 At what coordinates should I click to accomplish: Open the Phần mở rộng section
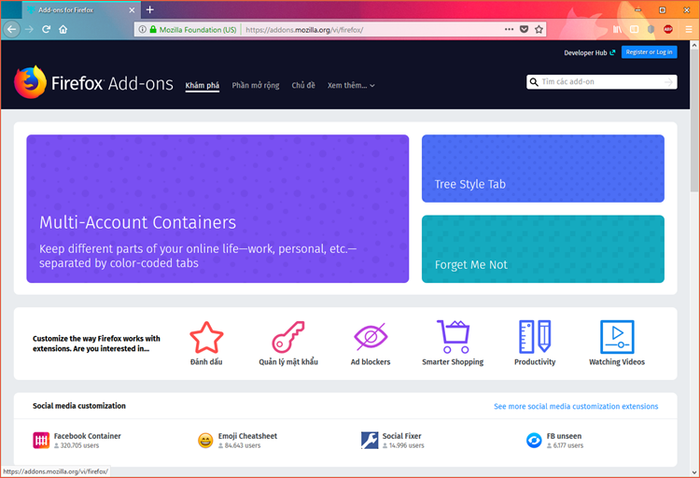(x=255, y=85)
